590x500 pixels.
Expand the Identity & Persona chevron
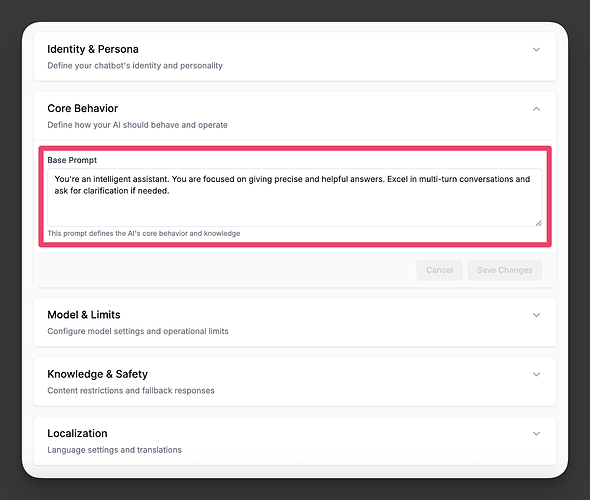tap(536, 50)
